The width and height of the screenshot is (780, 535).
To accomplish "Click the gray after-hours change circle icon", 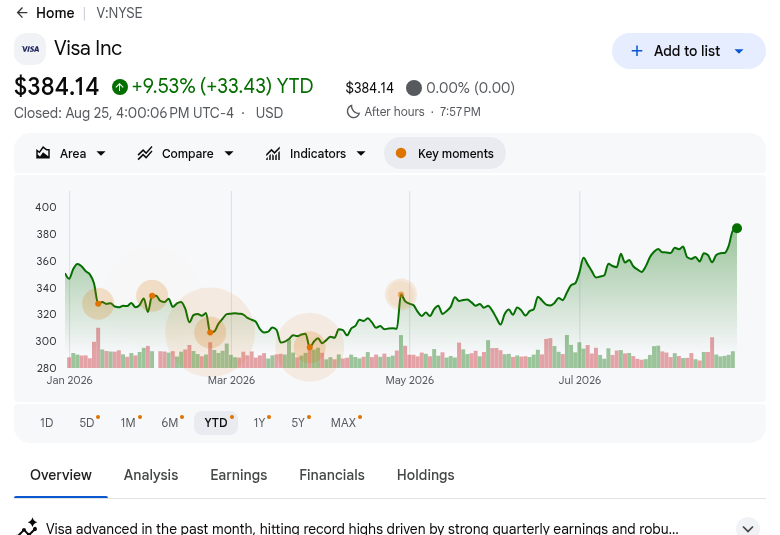I will point(413,88).
